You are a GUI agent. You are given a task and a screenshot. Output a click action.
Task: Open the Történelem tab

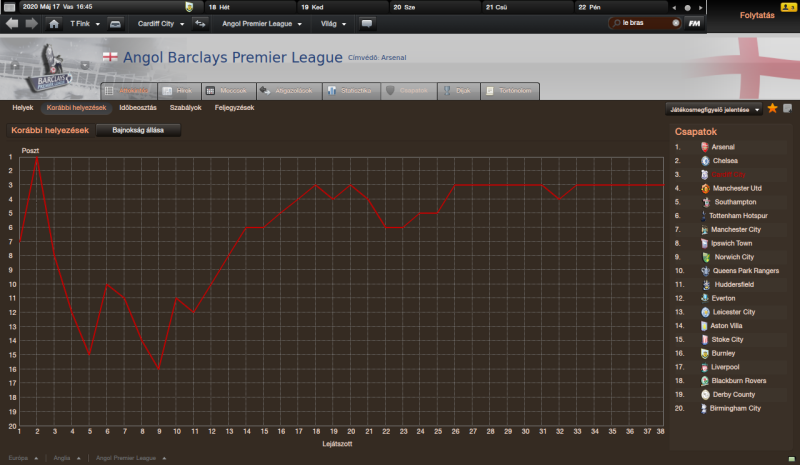click(508, 91)
